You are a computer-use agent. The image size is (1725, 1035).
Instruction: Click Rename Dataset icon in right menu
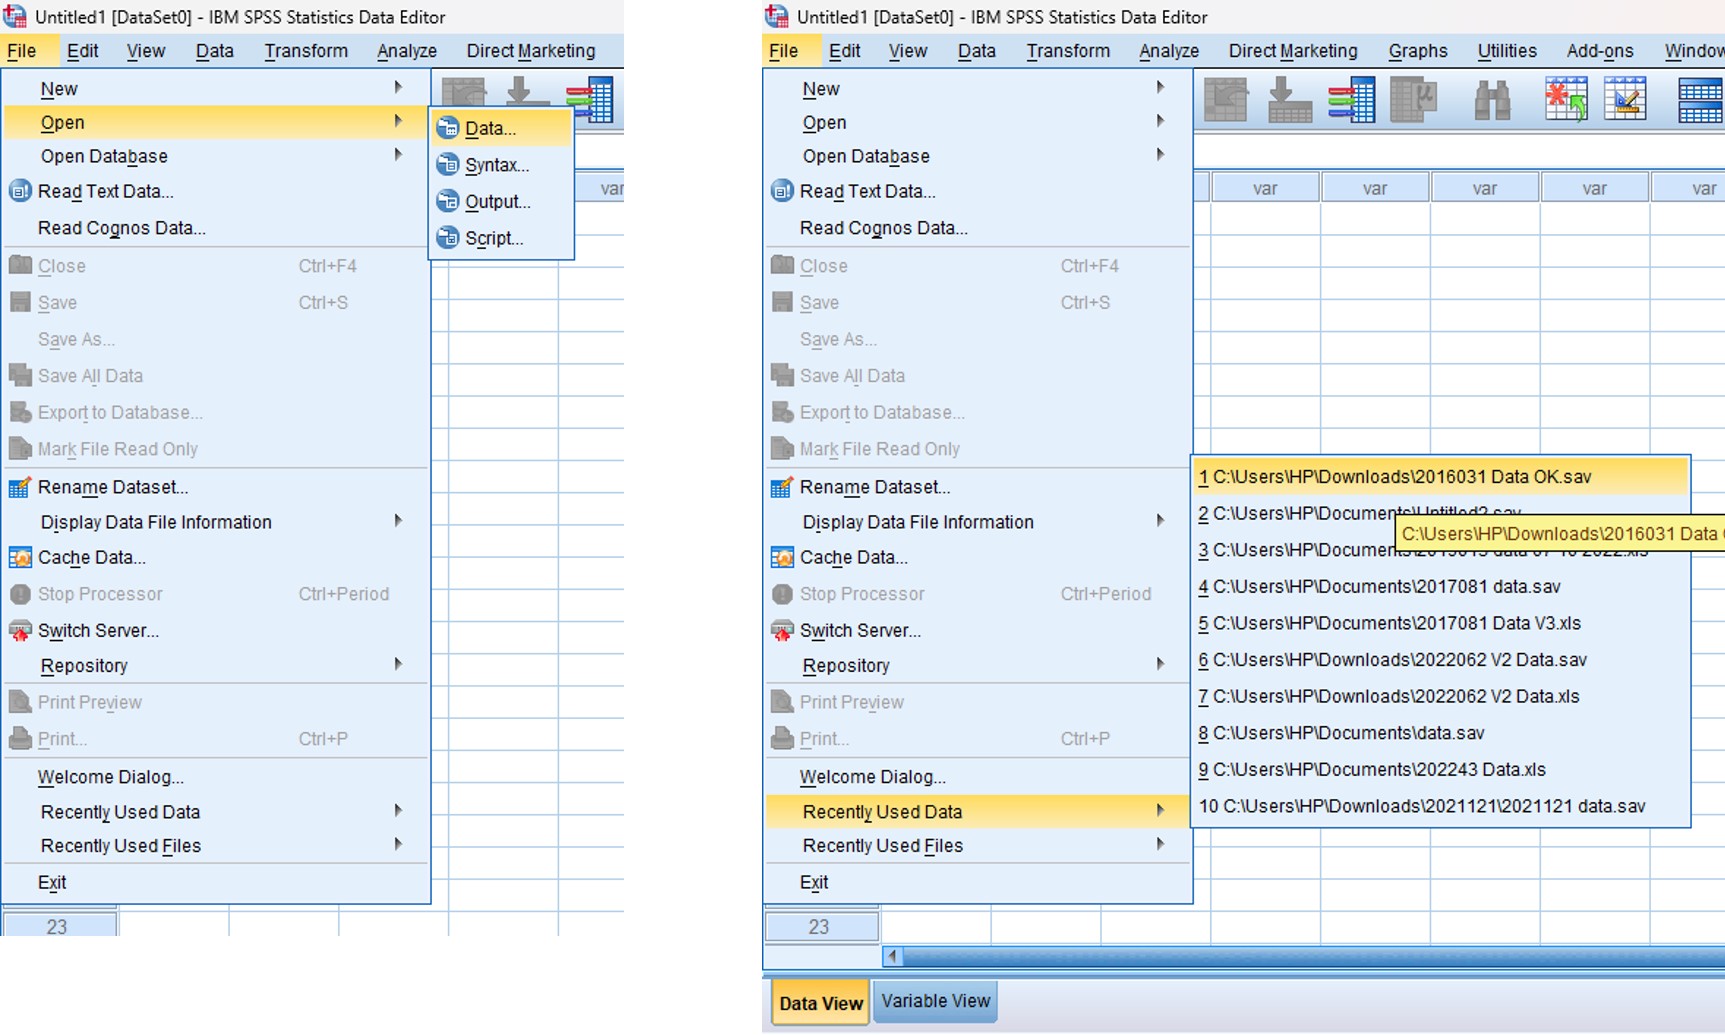point(782,487)
